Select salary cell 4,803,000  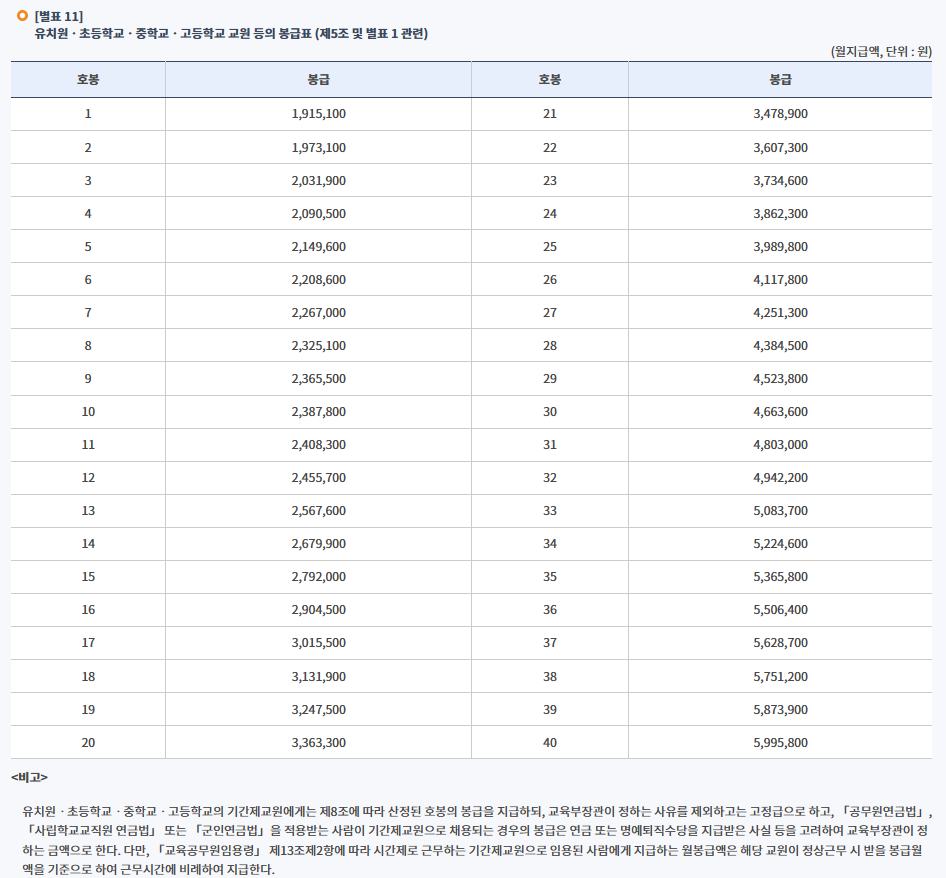tap(780, 445)
